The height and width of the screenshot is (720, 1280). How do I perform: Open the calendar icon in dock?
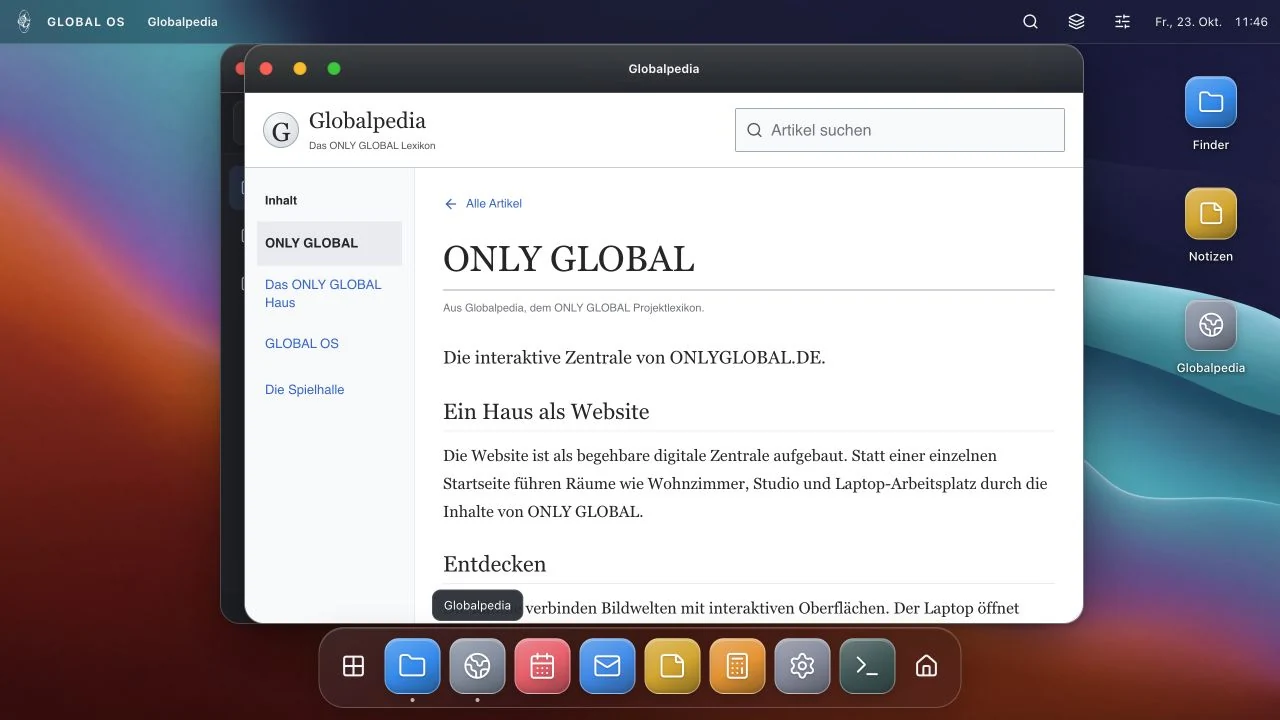(x=542, y=666)
